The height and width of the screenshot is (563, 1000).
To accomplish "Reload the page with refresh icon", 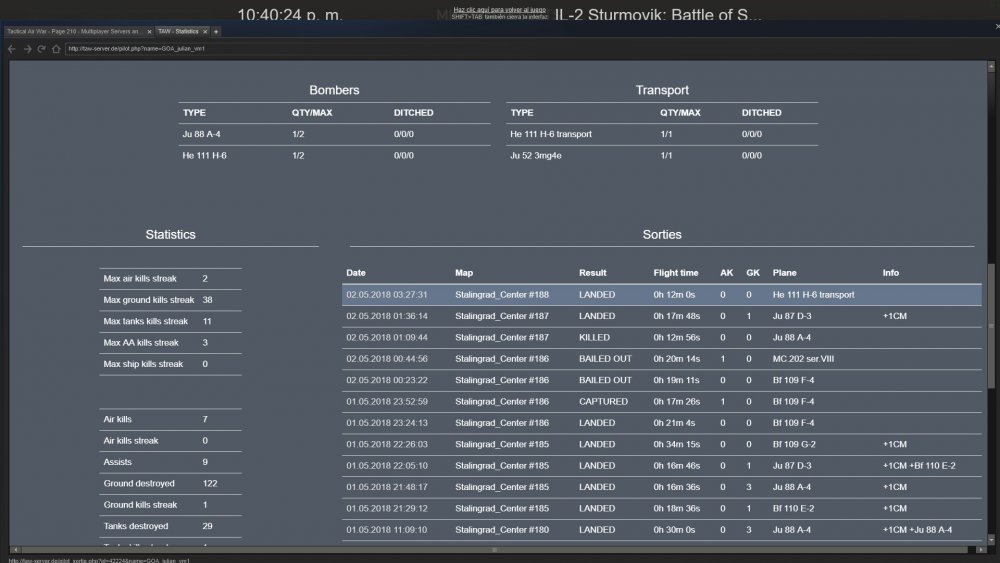I will pyautogui.click(x=42, y=48).
